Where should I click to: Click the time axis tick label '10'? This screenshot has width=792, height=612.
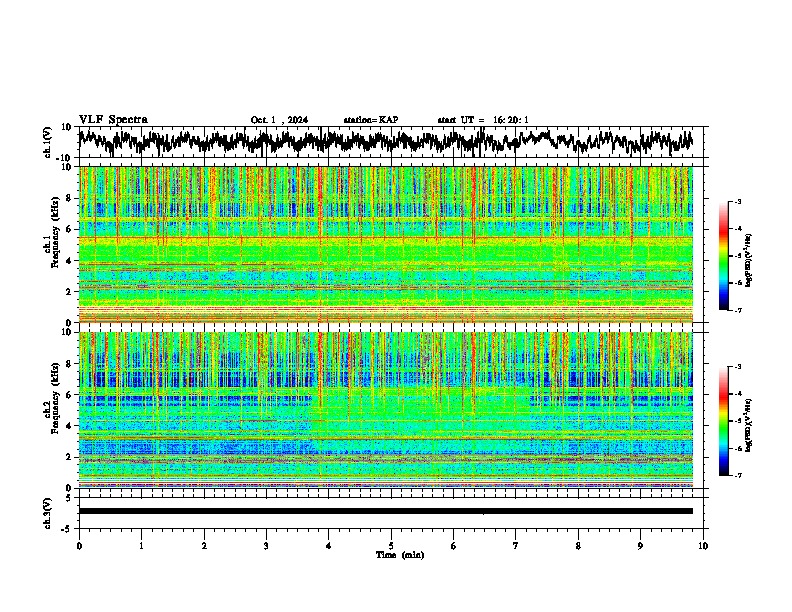click(703, 546)
